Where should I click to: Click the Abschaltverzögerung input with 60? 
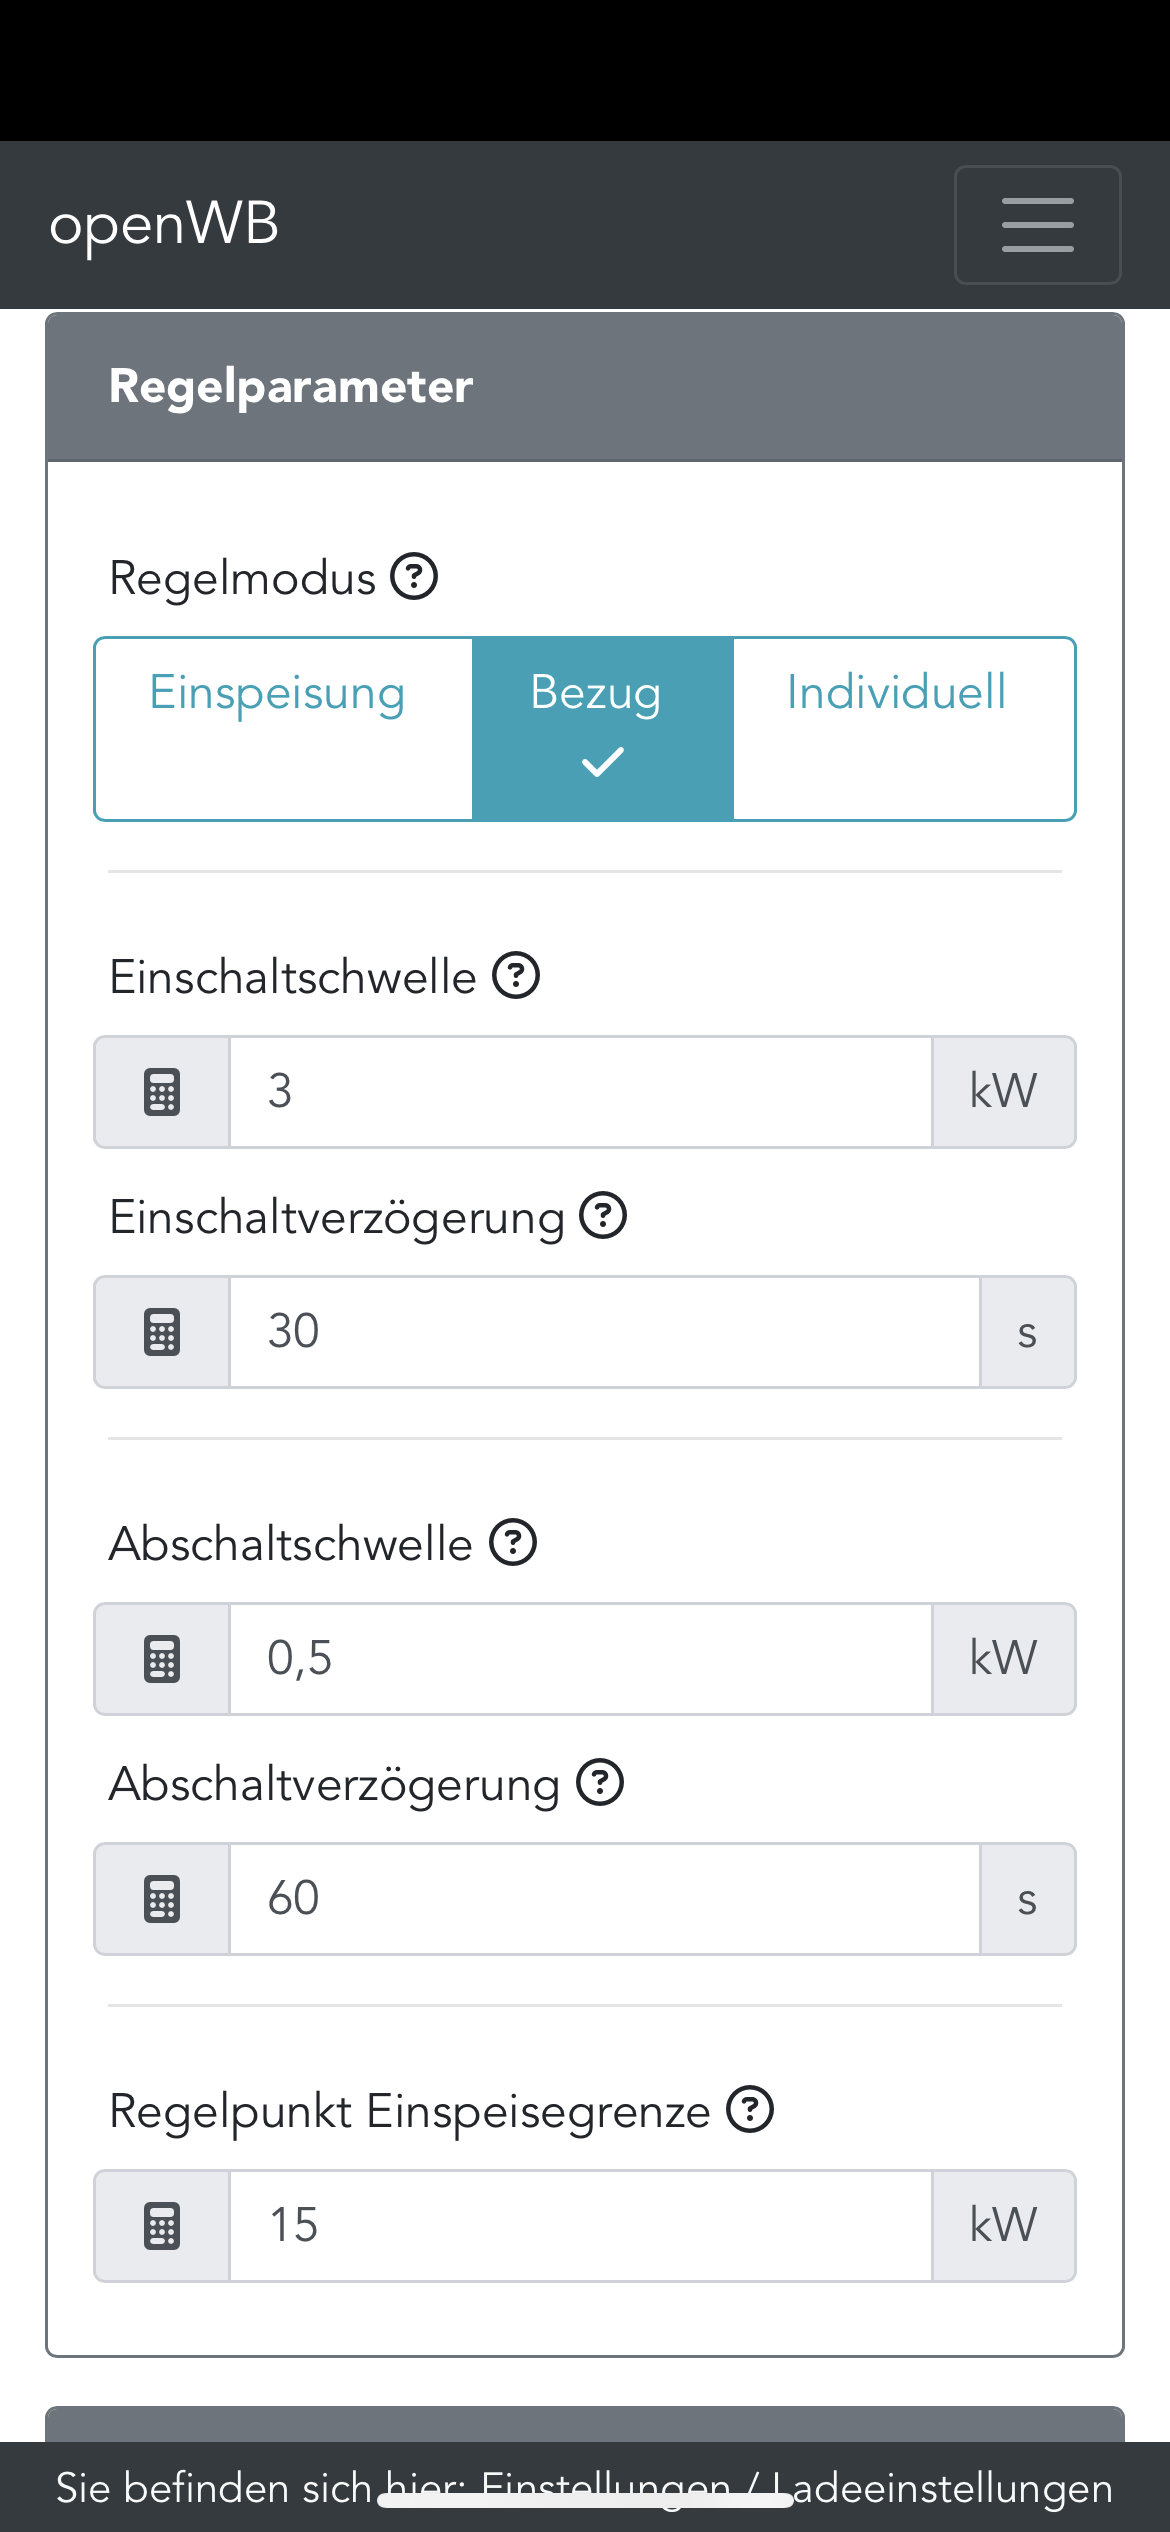[x=604, y=1899]
